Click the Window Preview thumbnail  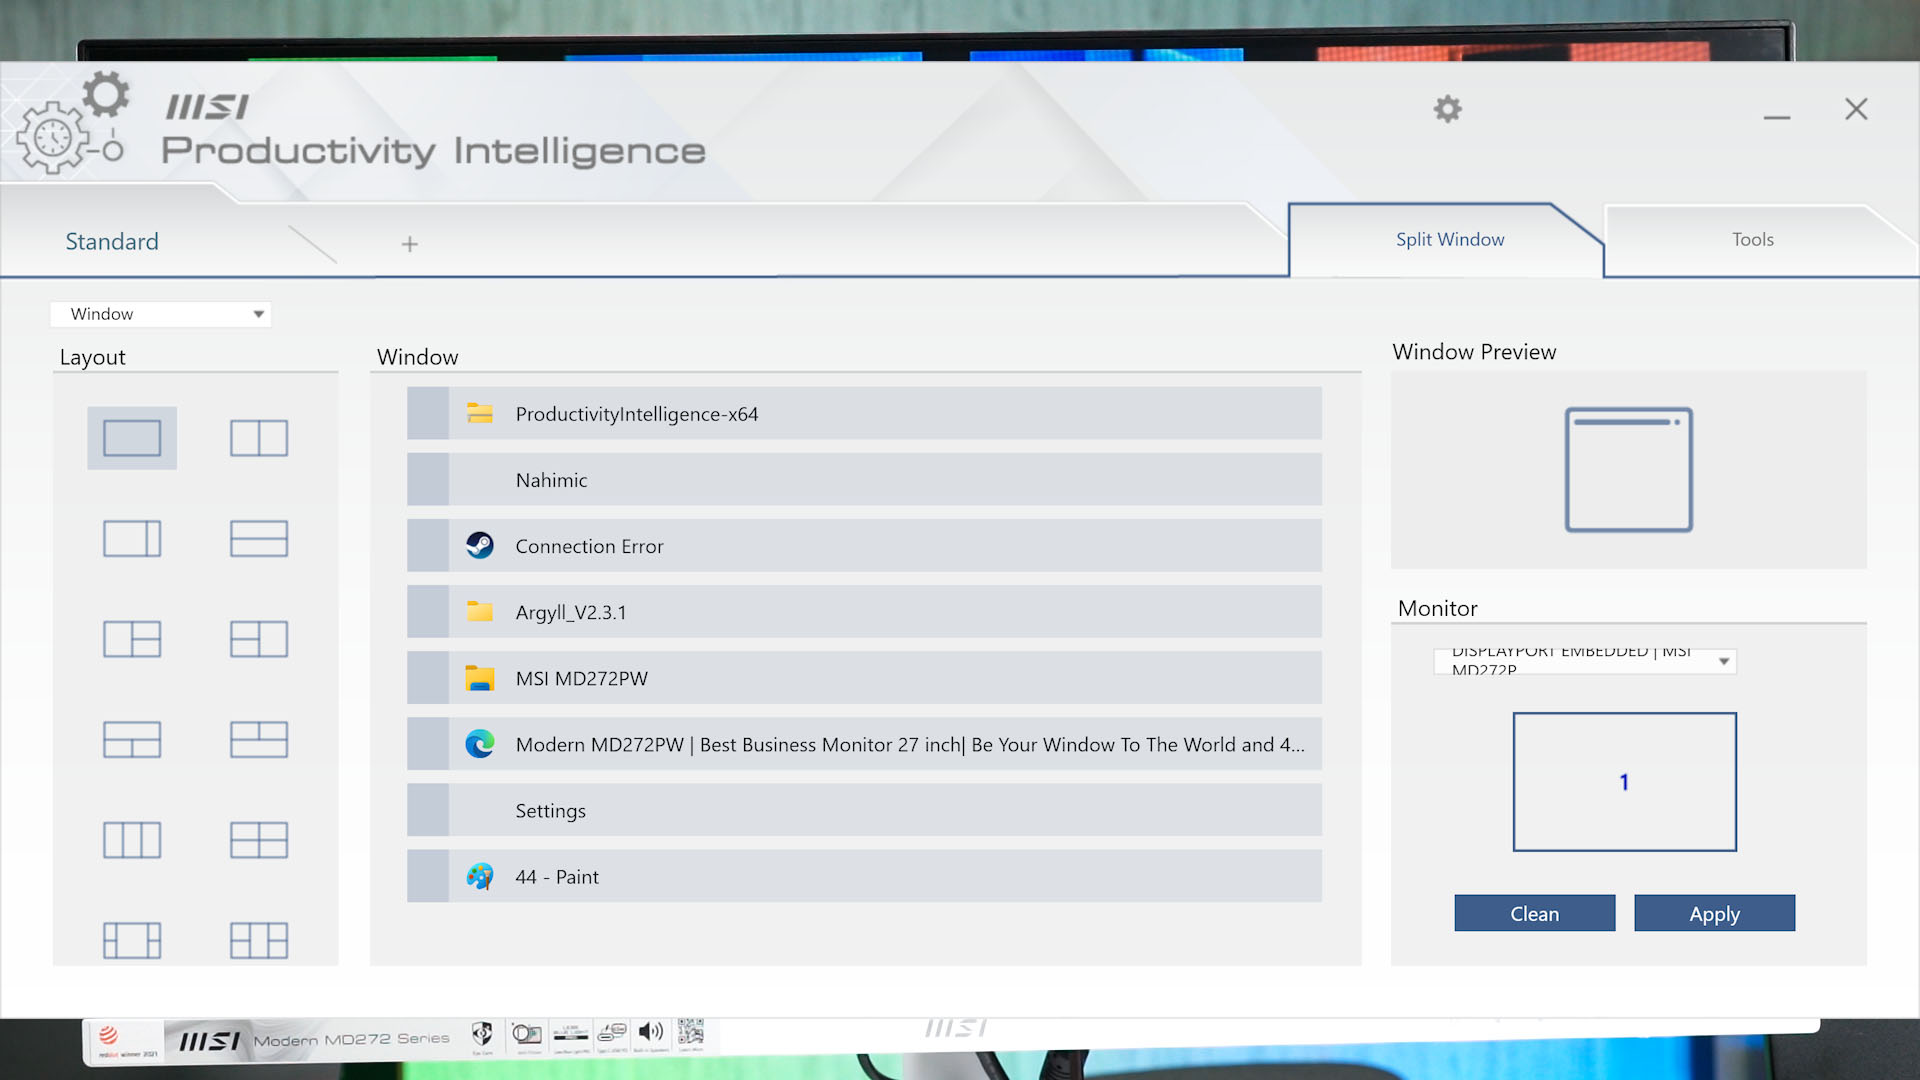pos(1628,469)
